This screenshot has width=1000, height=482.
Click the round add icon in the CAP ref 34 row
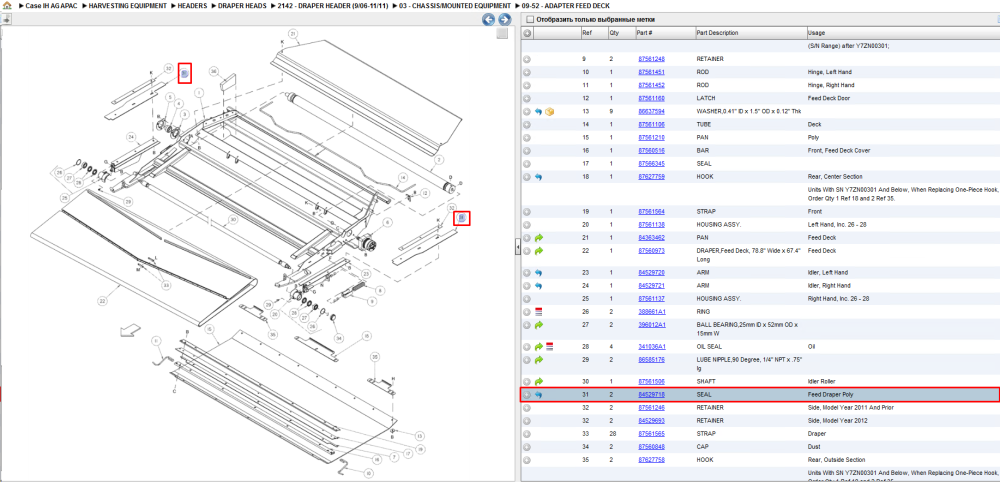[527, 447]
